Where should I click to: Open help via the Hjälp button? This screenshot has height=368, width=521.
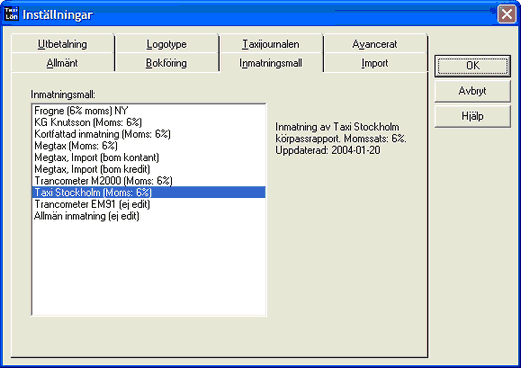click(x=472, y=116)
